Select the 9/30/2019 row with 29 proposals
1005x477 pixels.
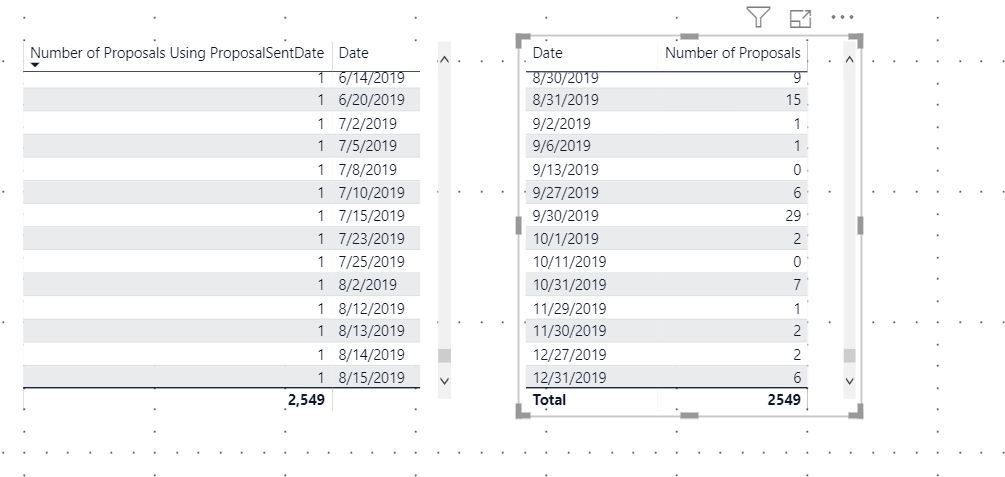click(667, 215)
